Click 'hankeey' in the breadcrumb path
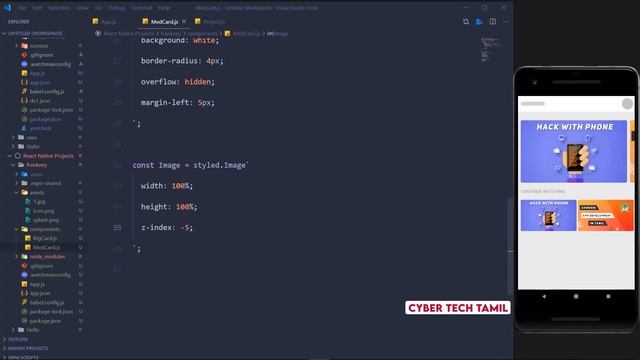This screenshot has height=360, width=640. 171,33
